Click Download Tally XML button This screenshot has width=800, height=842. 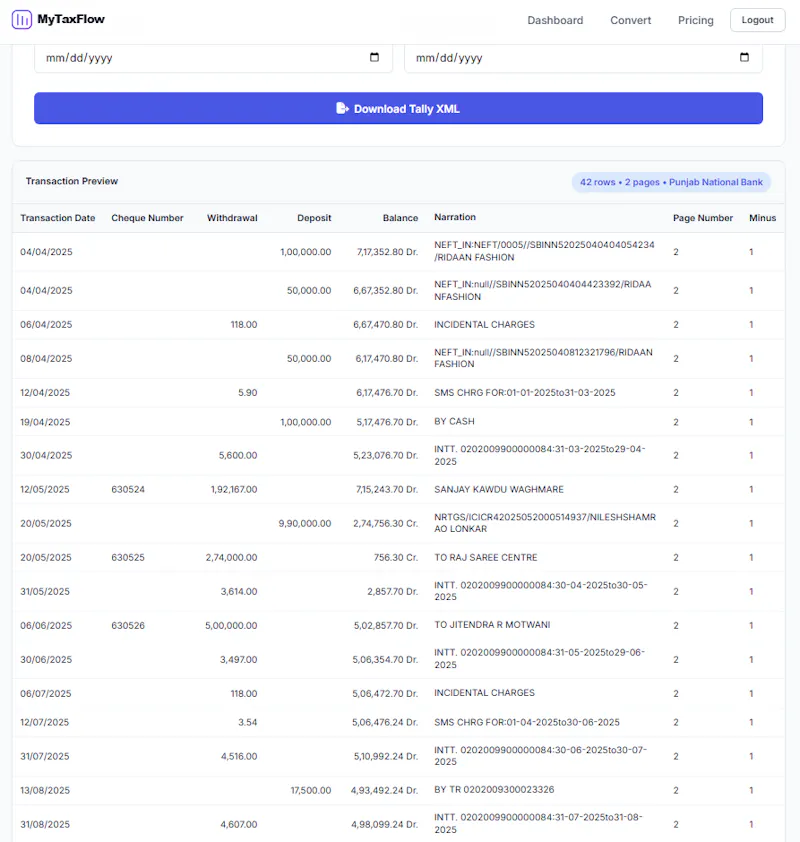tap(398, 108)
